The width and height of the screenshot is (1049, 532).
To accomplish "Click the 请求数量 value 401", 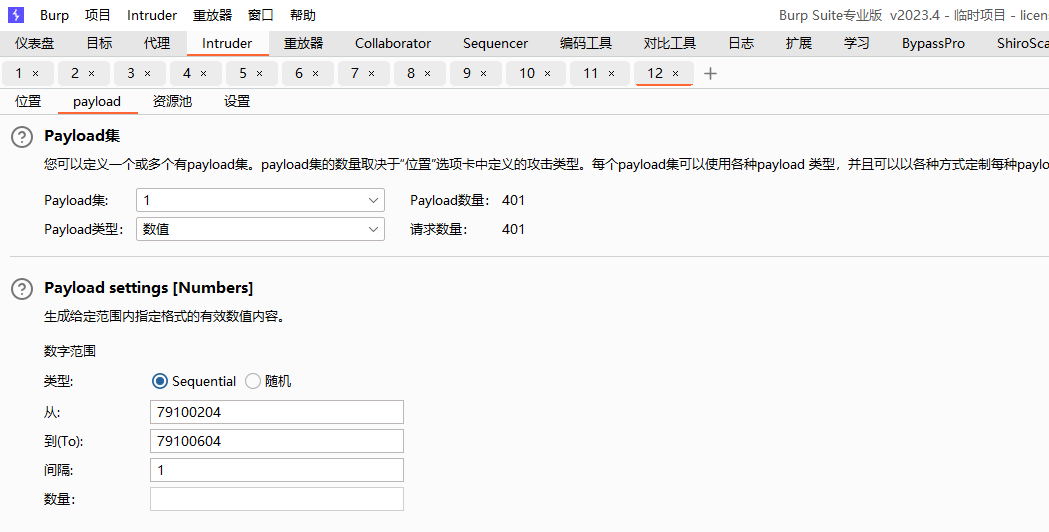I will point(513,229).
